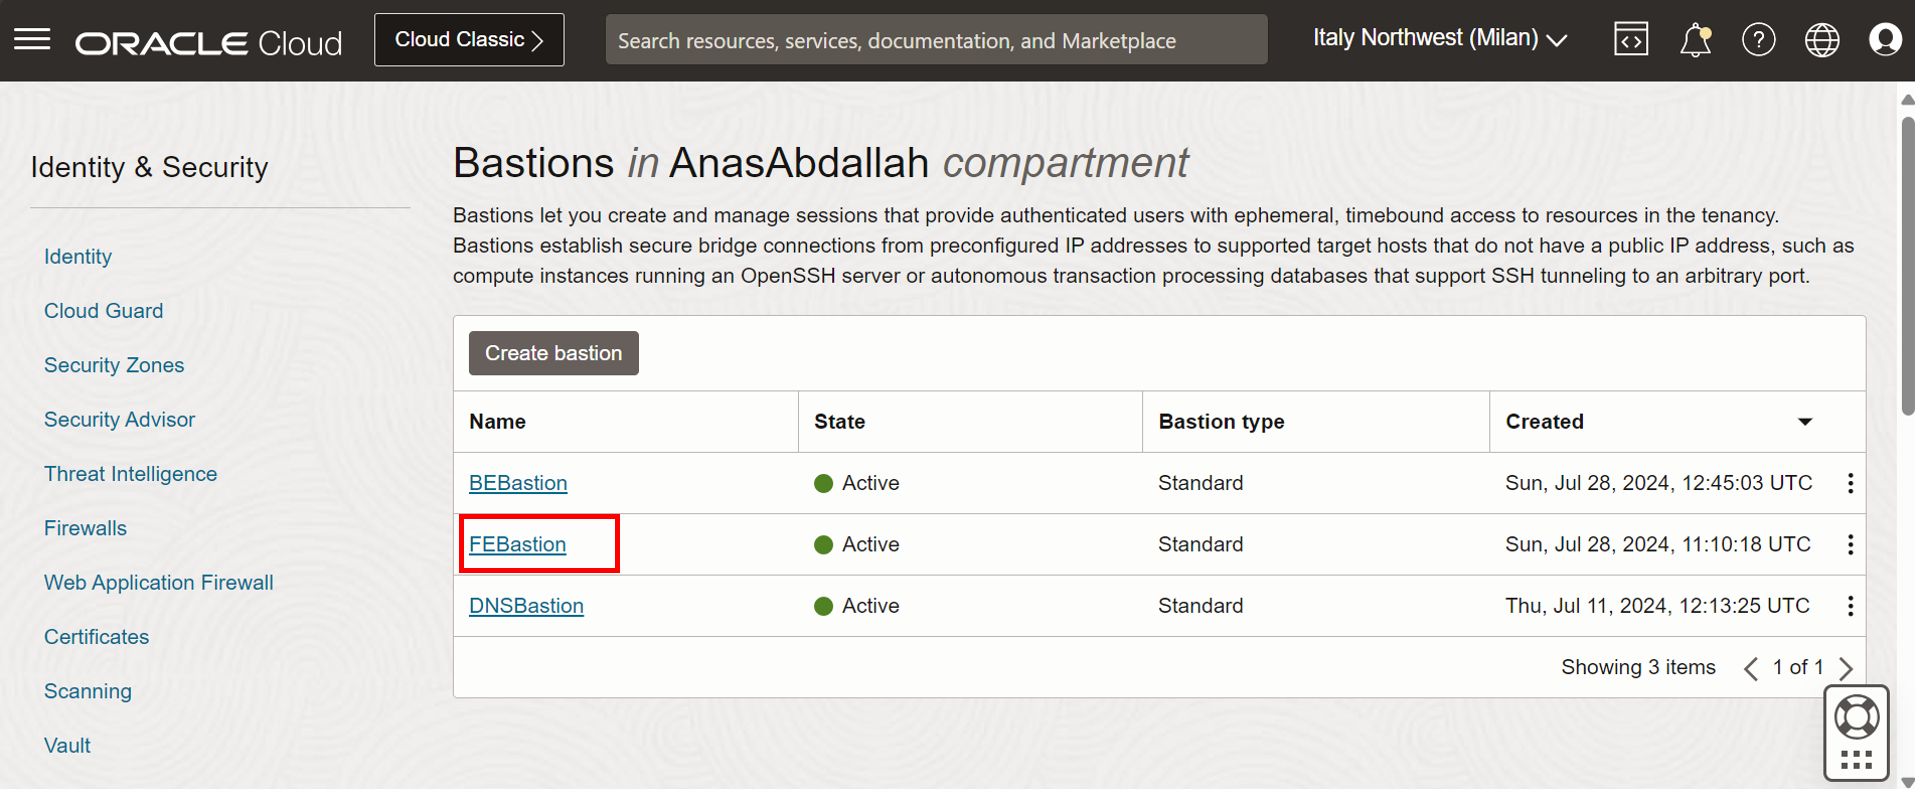Open the language globe selector
The height and width of the screenshot is (789, 1915).
click(x=1822, y=40)
